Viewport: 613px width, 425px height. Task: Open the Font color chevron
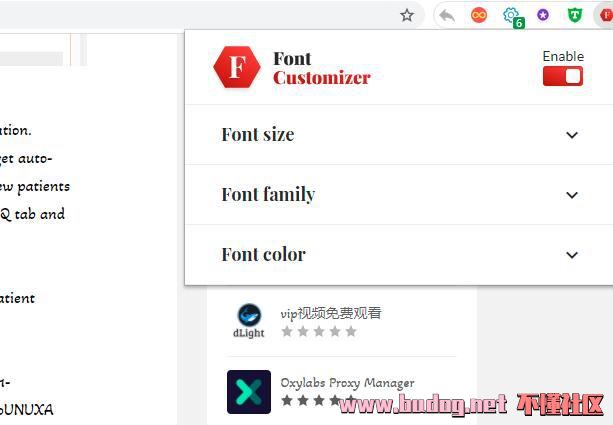pos(572,255)
